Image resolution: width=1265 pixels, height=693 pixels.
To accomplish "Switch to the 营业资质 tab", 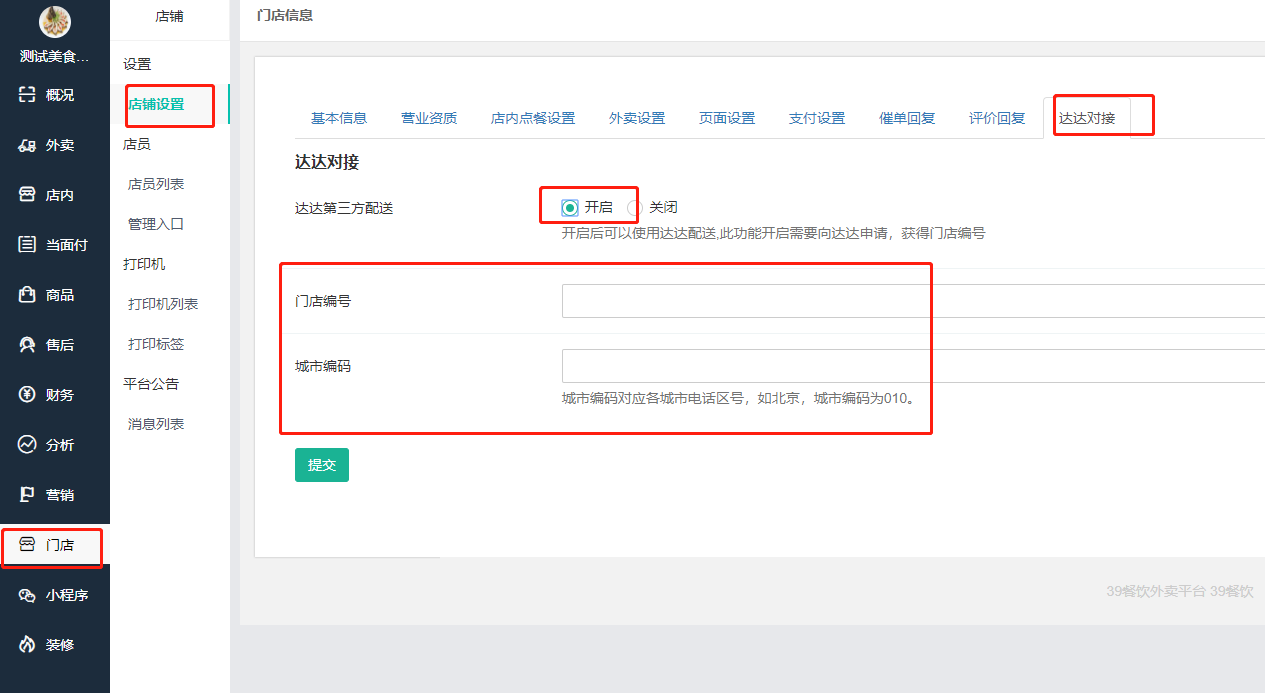I will 429,118.
